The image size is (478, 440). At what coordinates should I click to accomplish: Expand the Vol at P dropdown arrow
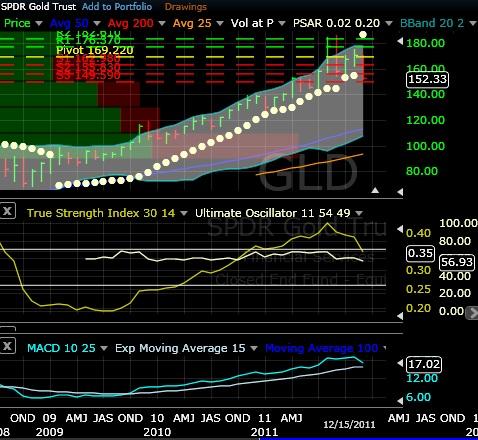[282, 23]
